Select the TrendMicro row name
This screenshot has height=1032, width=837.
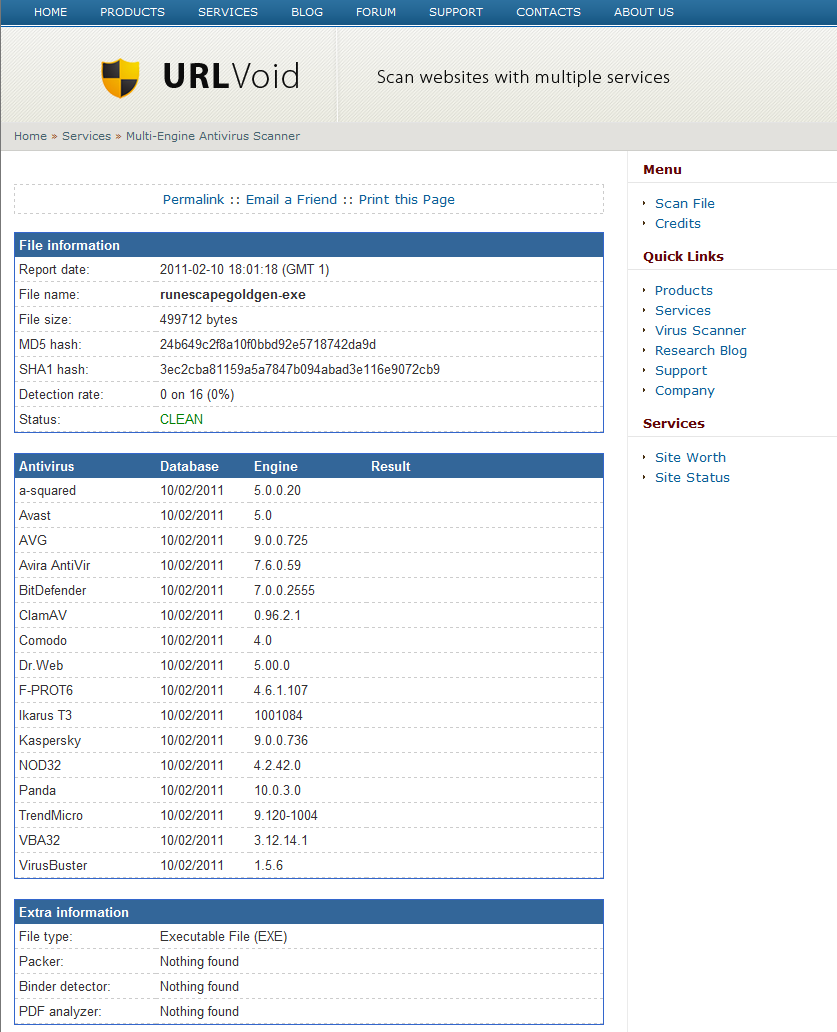tap(51, 815)
